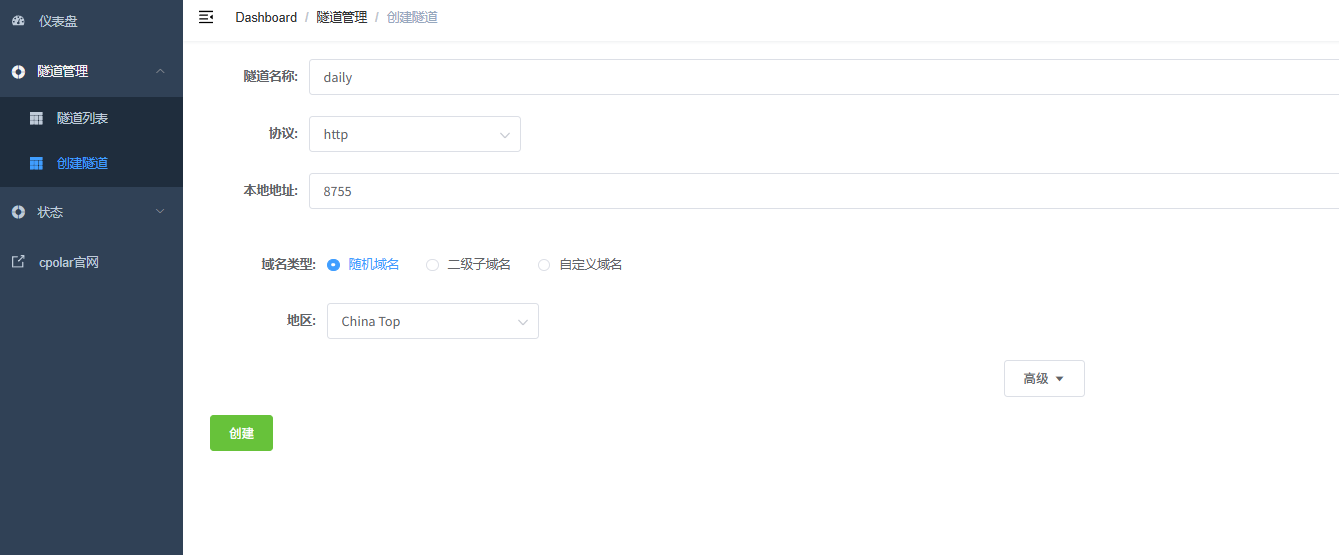Expand the 高级 advanced options
Image resolution: width=1339 pixels, height=555 pixels.
pyautogui.click(x=1044, y=379)
